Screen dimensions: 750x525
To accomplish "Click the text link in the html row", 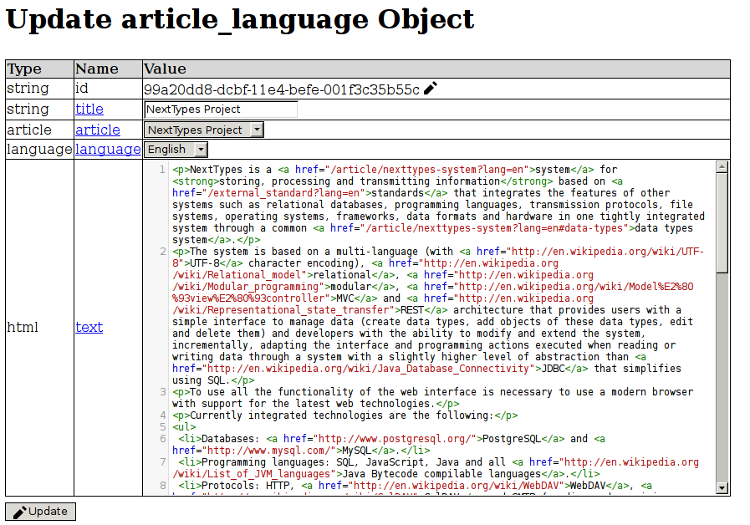I will click(89, 327).
